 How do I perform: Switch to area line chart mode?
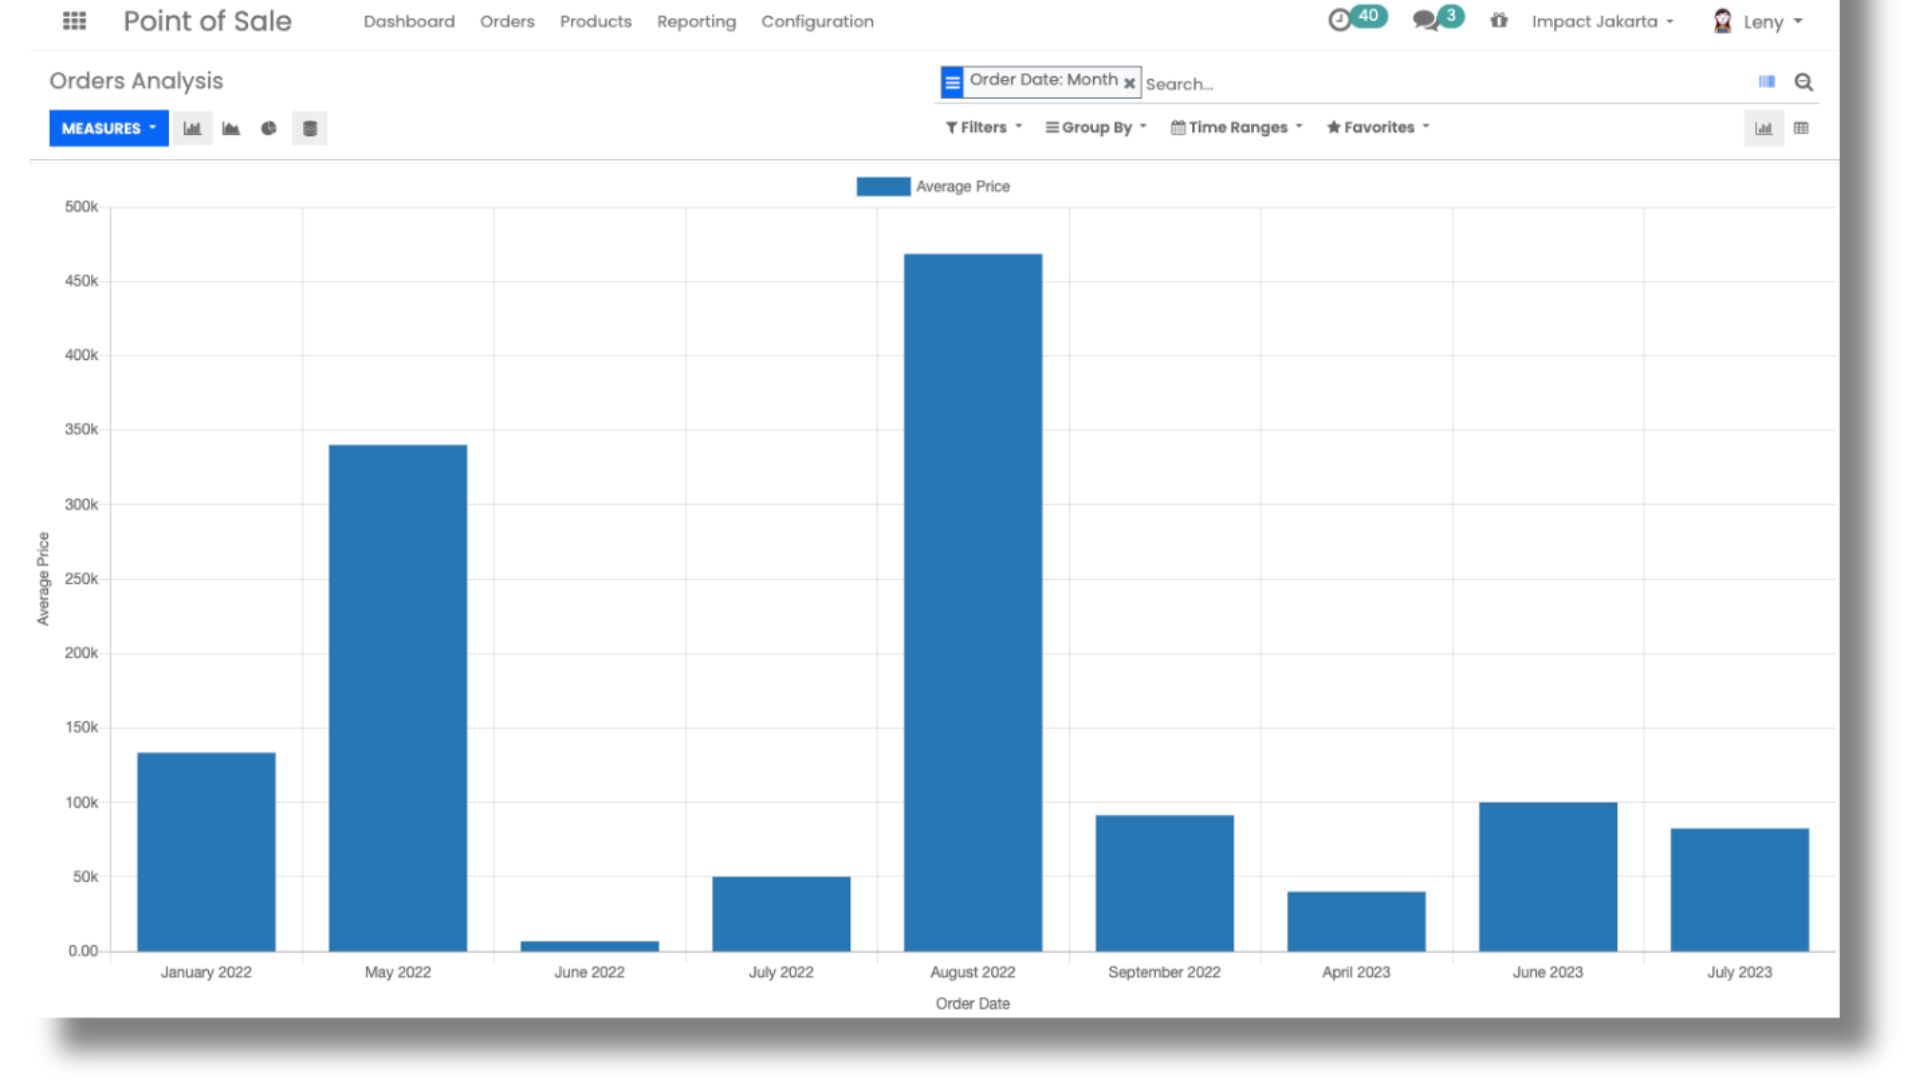pos(231,128)
